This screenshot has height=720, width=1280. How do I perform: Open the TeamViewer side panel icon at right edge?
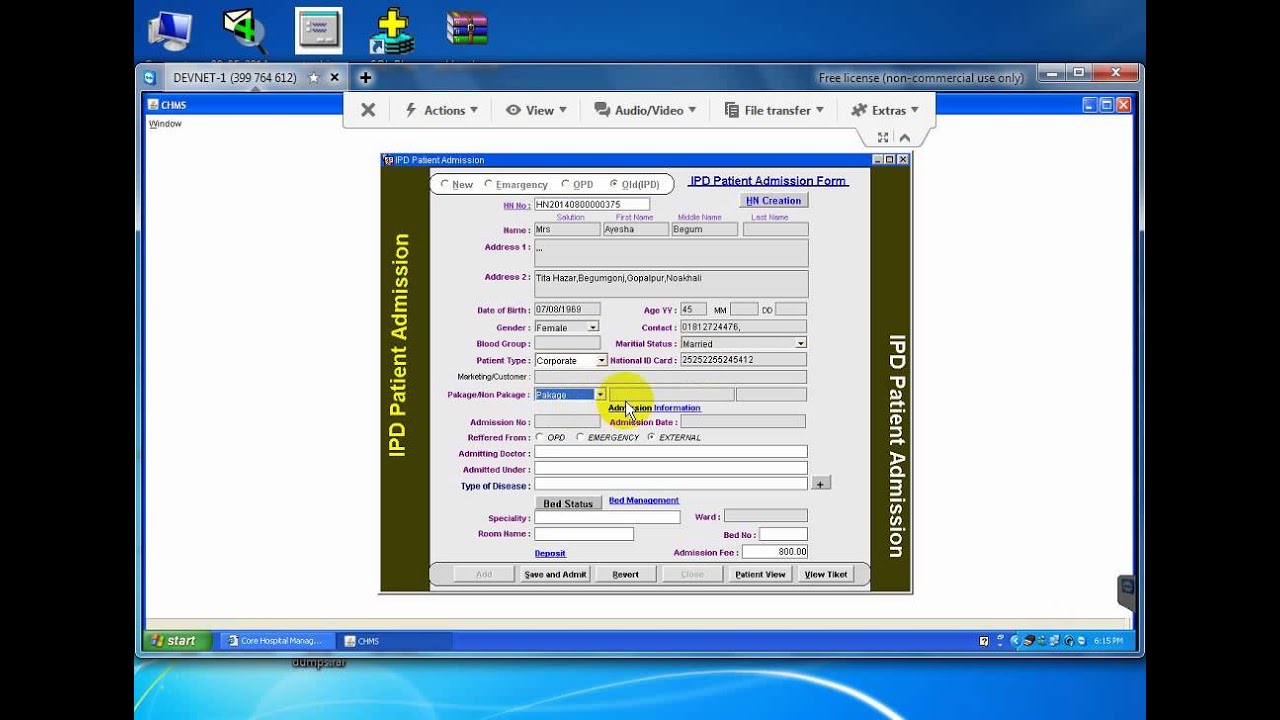pos(1127,588)
